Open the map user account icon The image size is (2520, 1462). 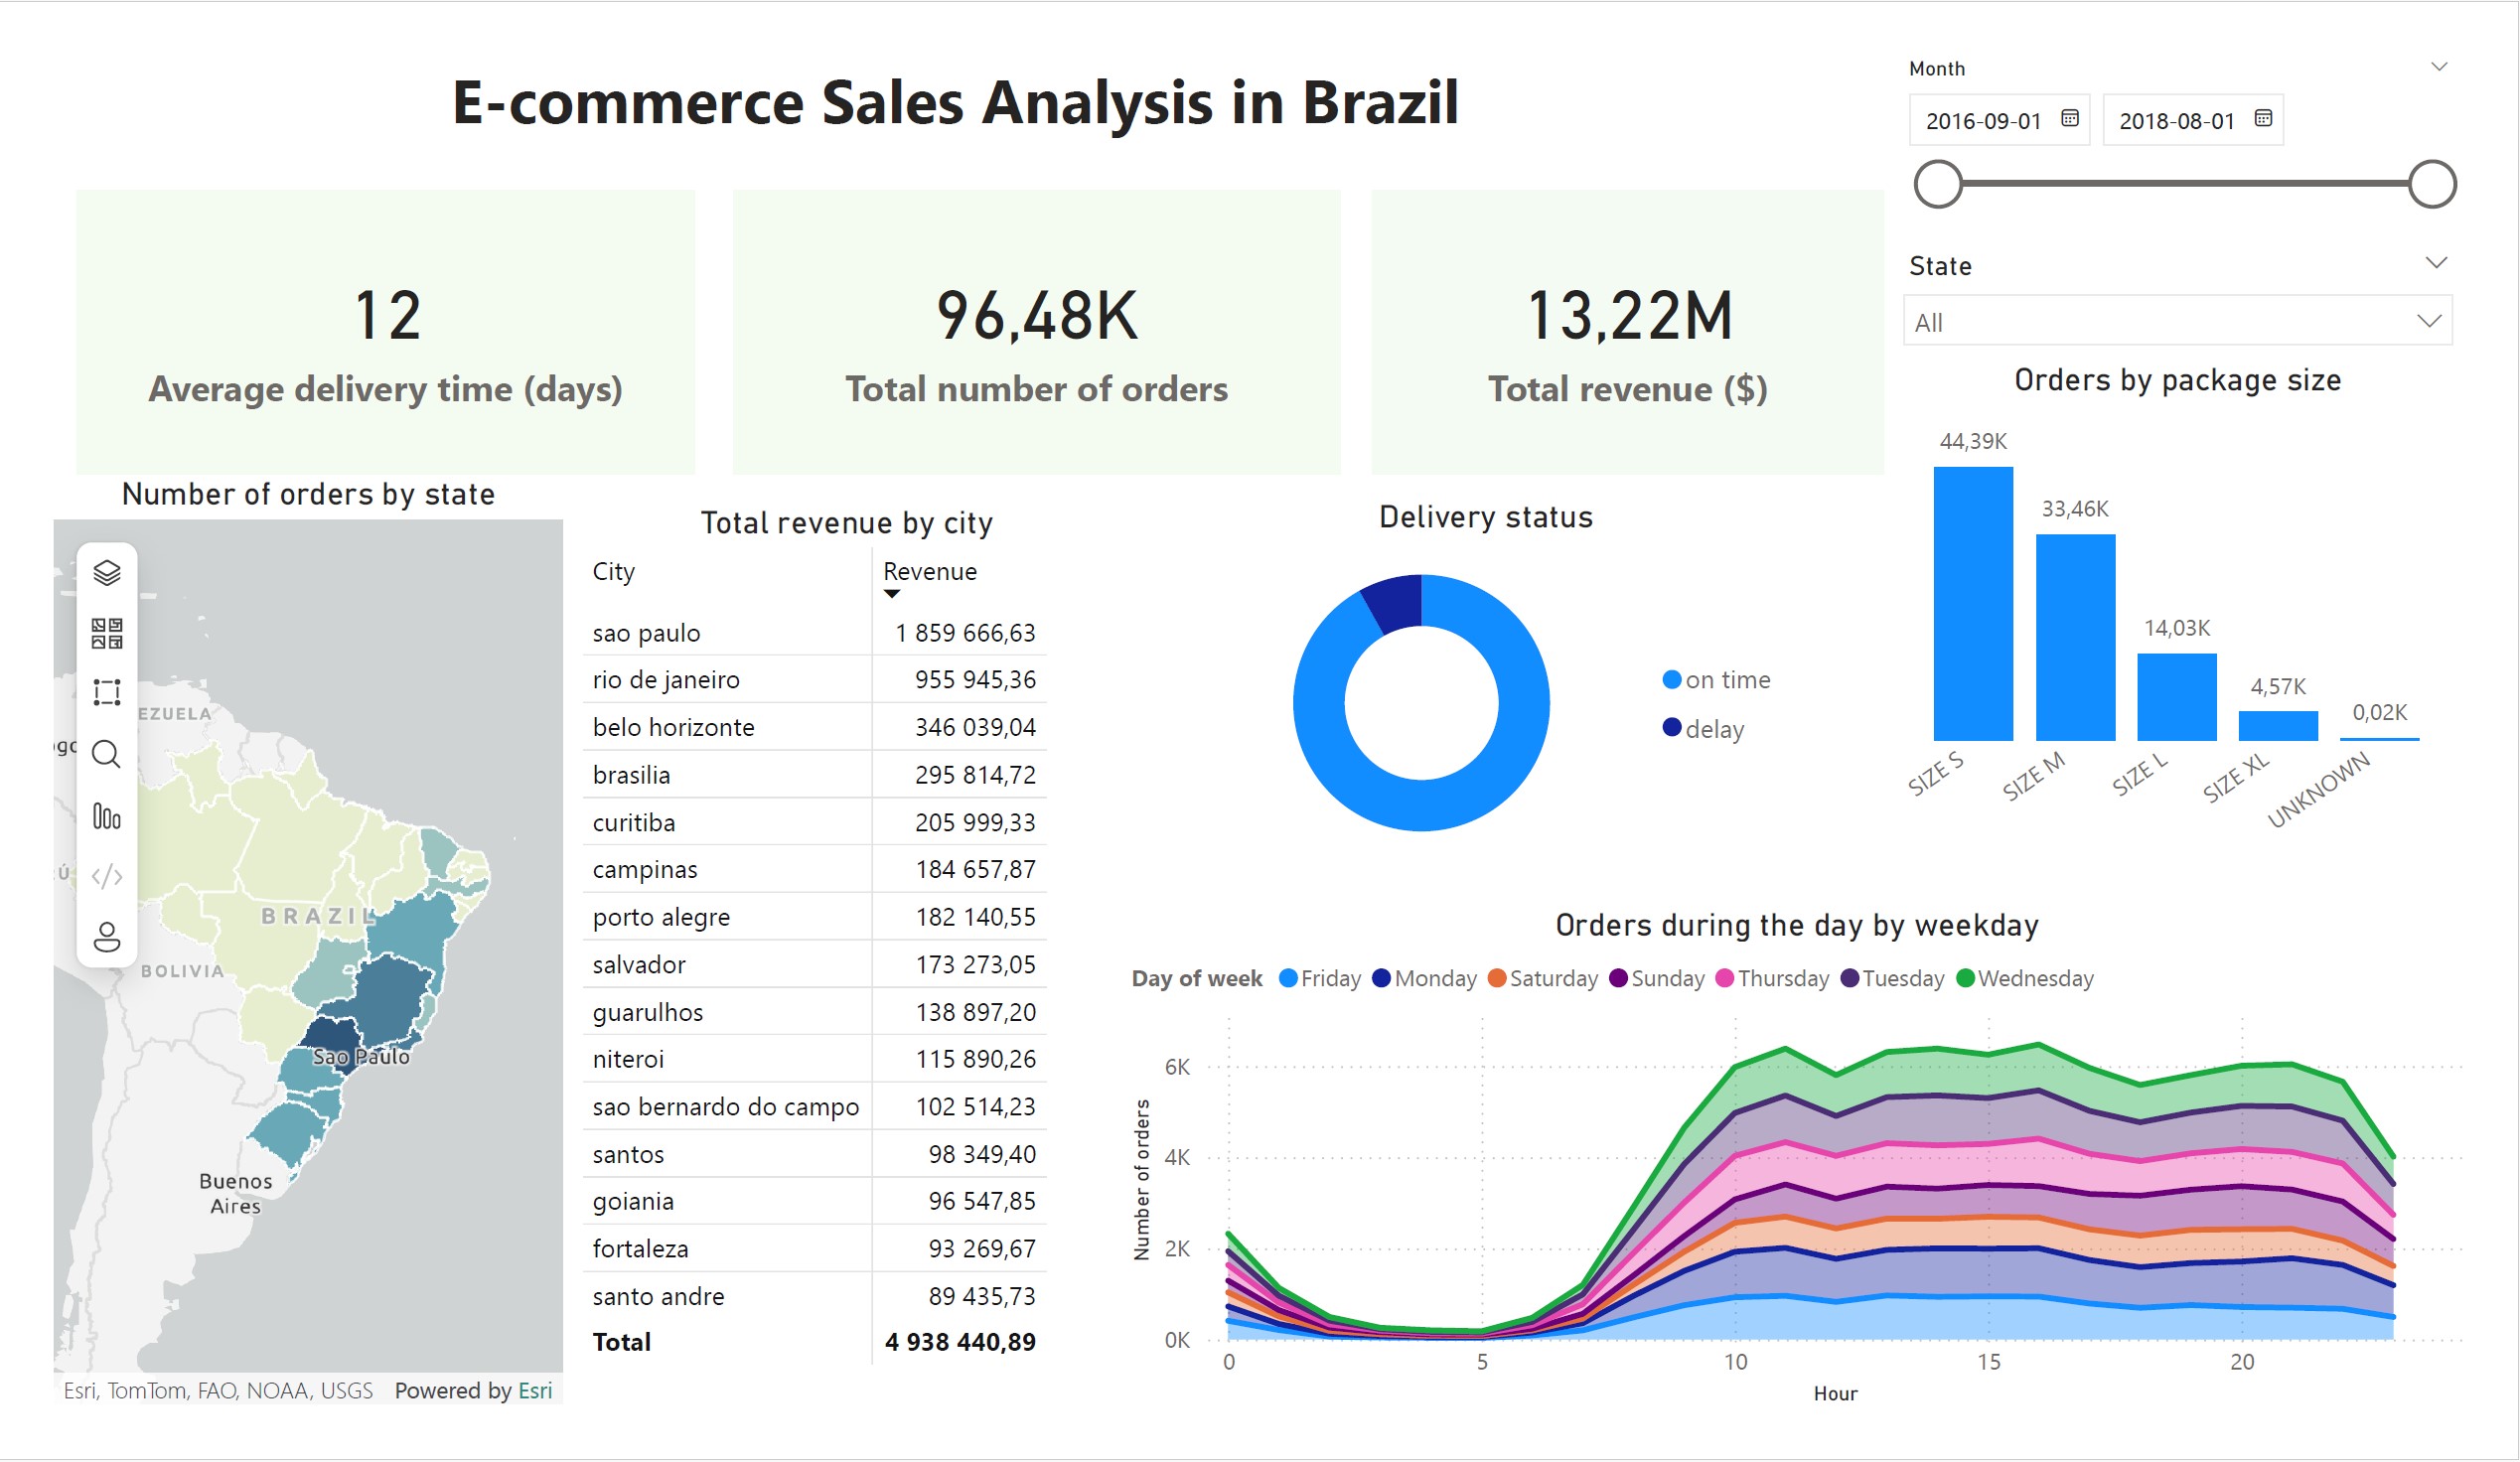pyautogui.click(x=107, y=937)
